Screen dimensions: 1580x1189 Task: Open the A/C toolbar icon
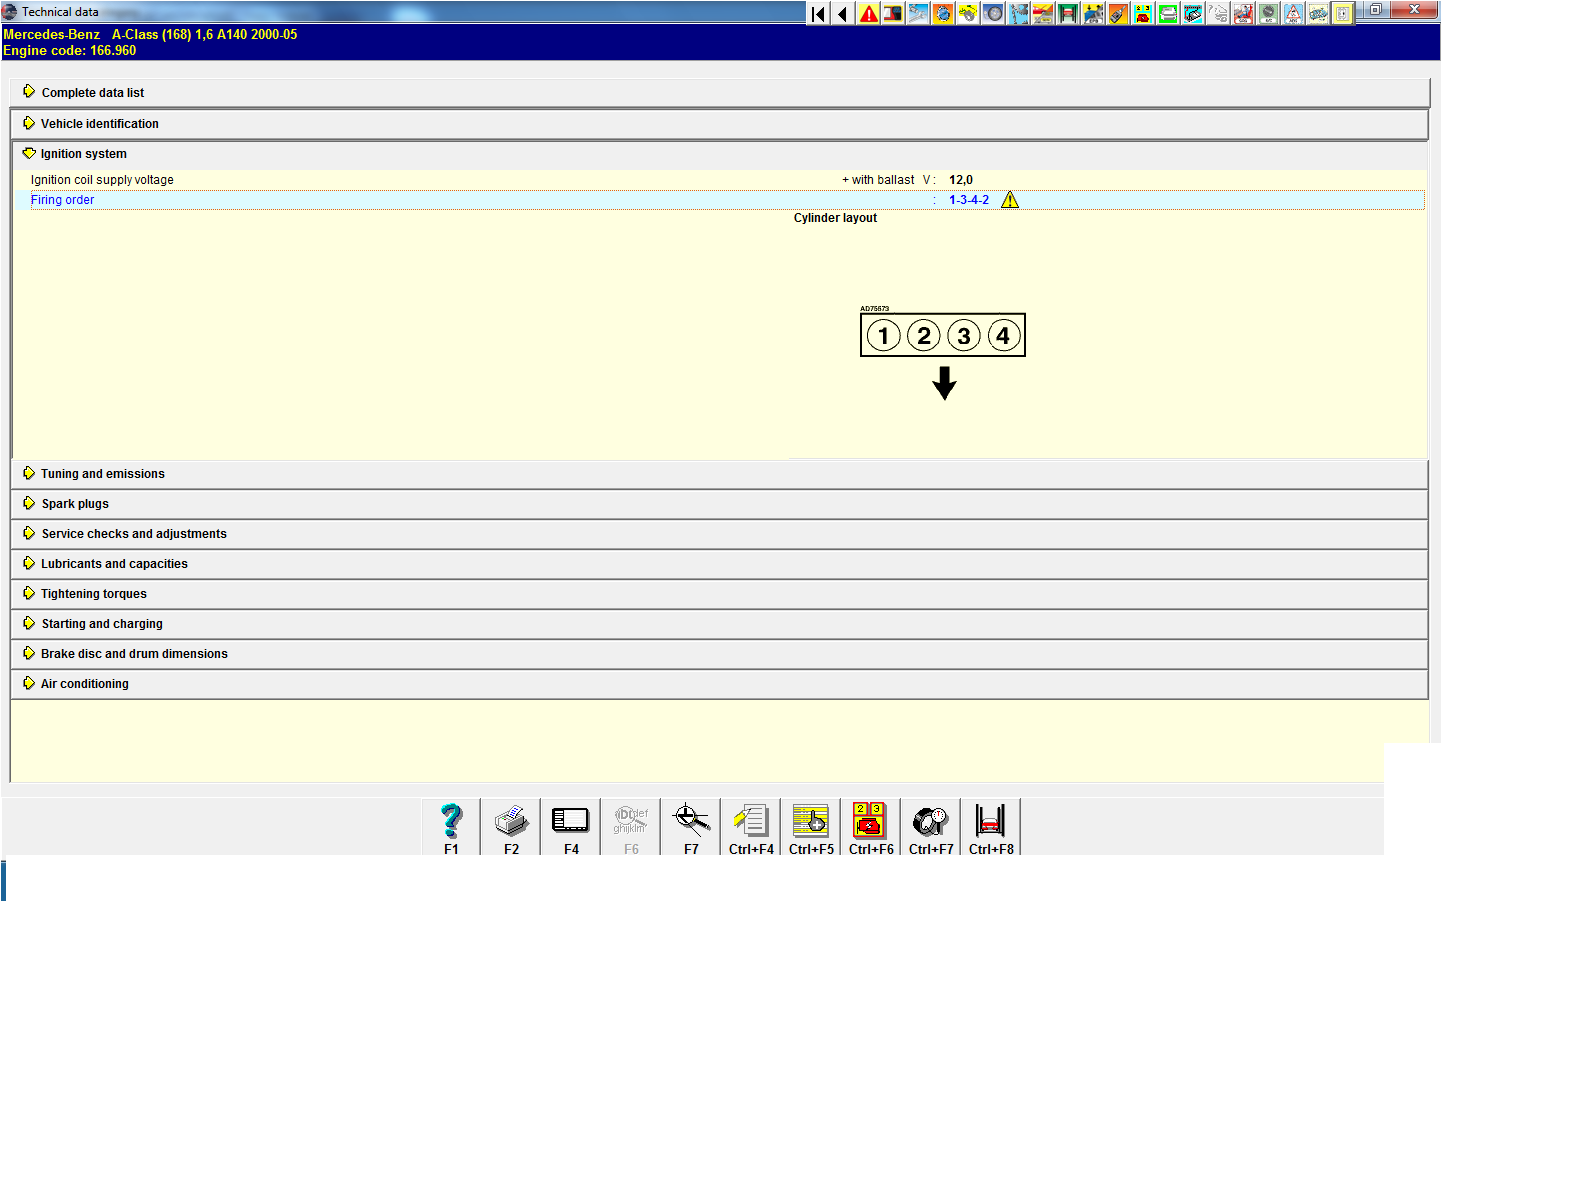point(1268,13)
